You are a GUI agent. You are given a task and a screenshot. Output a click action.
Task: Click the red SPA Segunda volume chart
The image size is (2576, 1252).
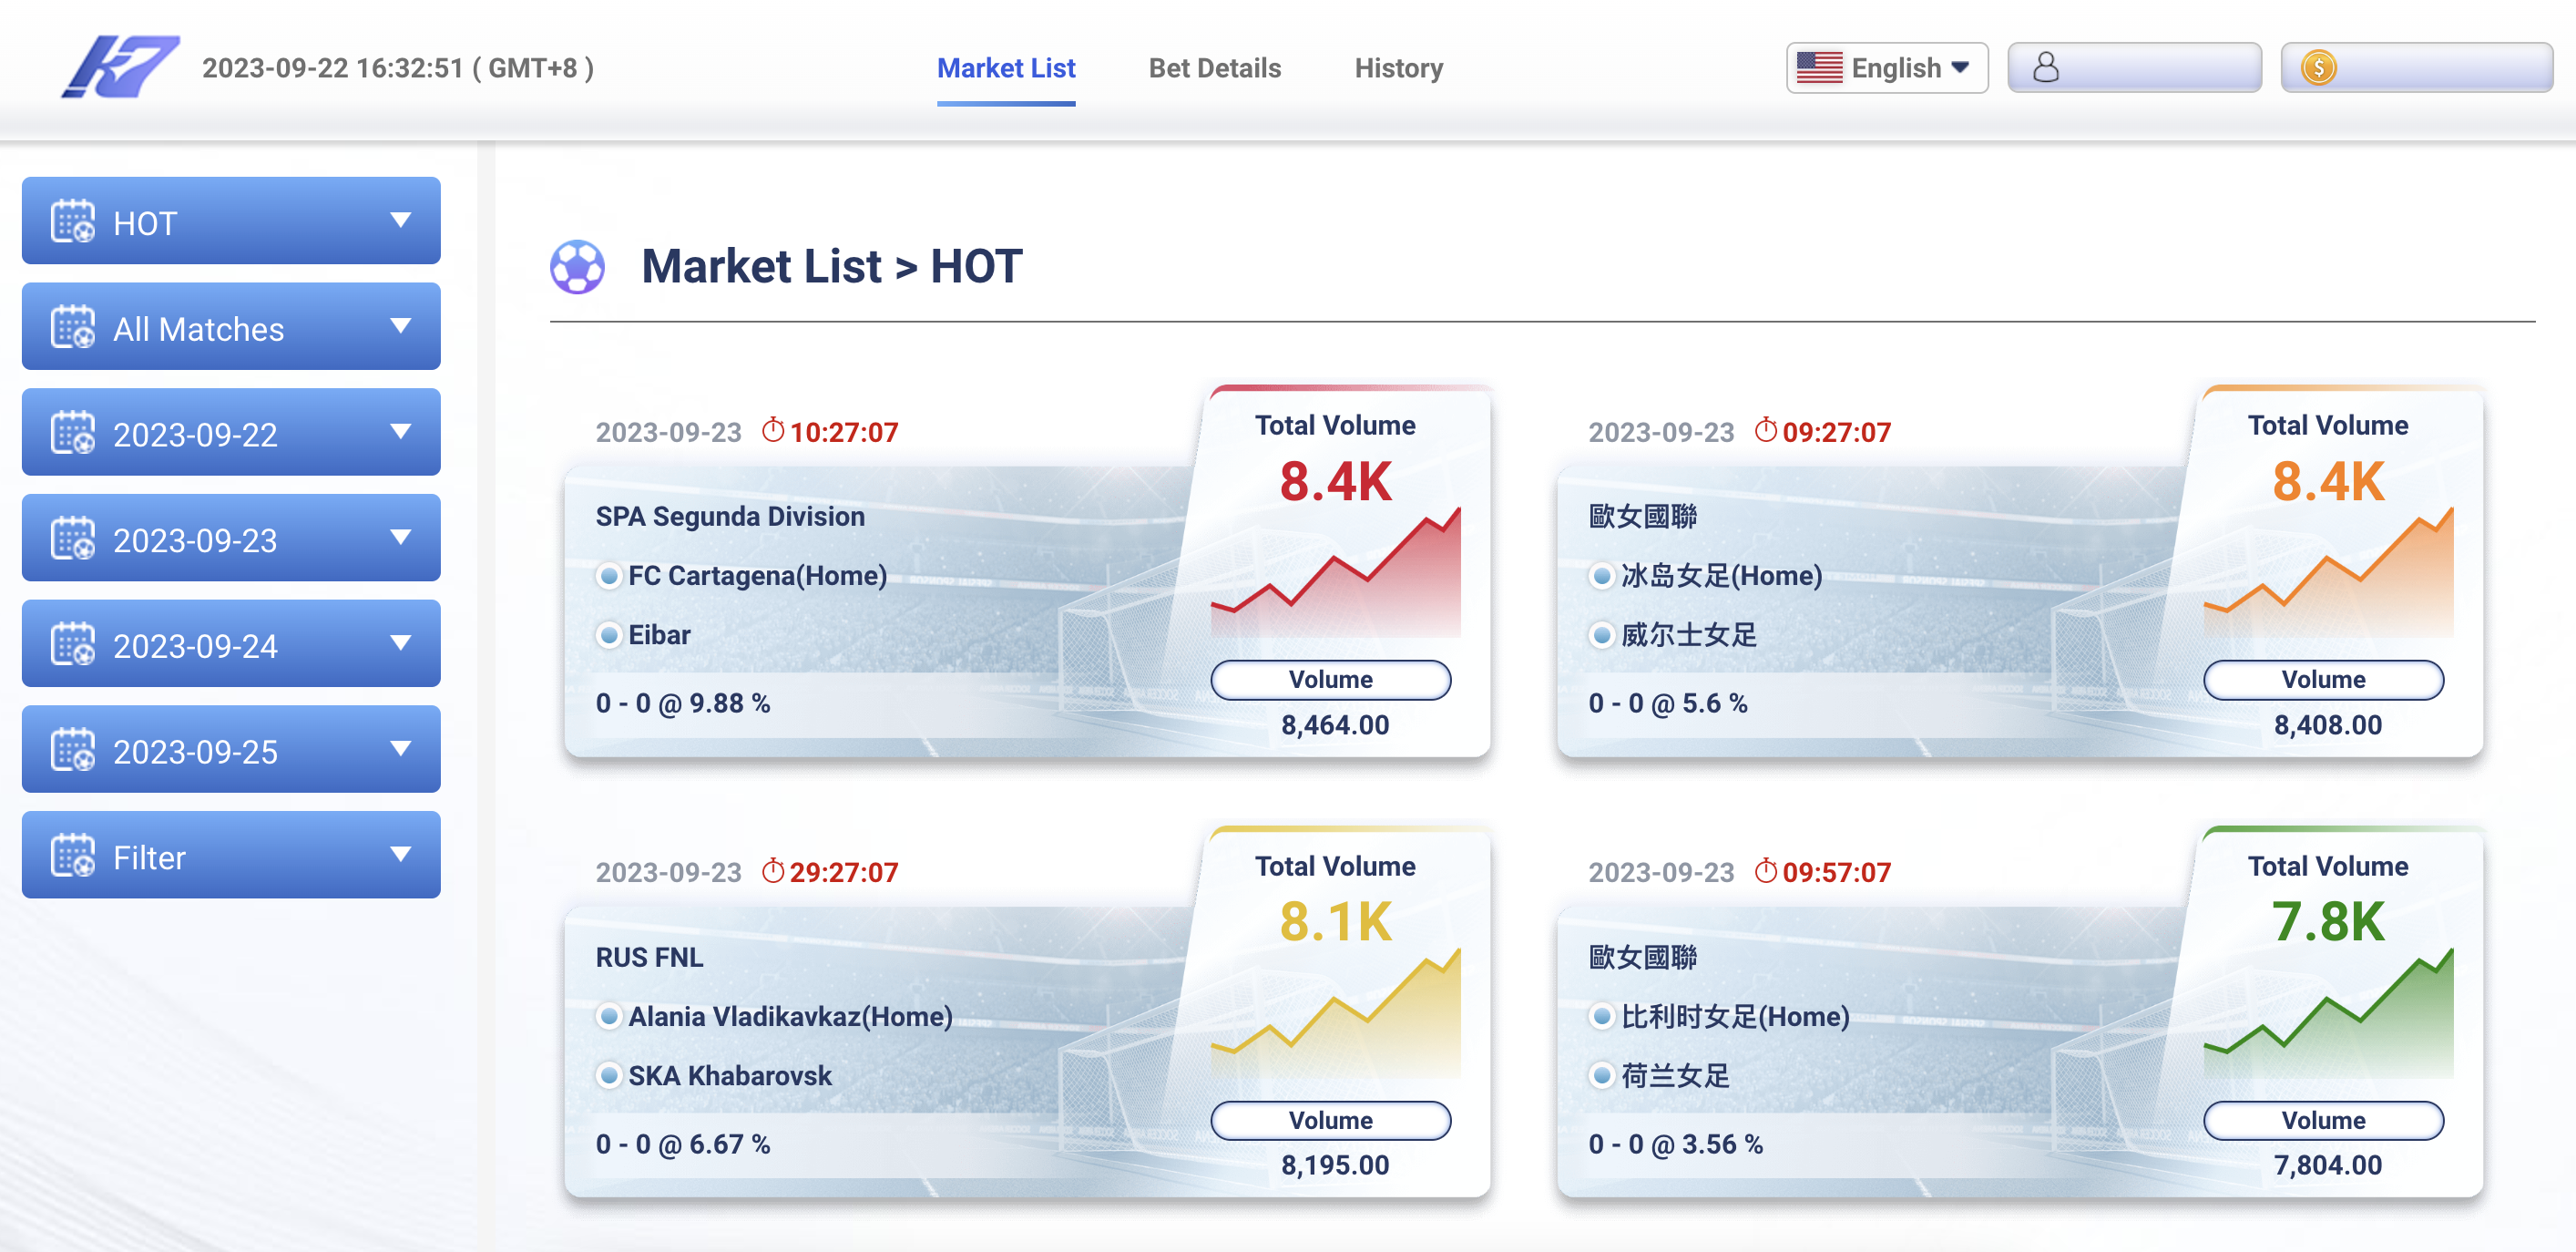[1335, 572]
